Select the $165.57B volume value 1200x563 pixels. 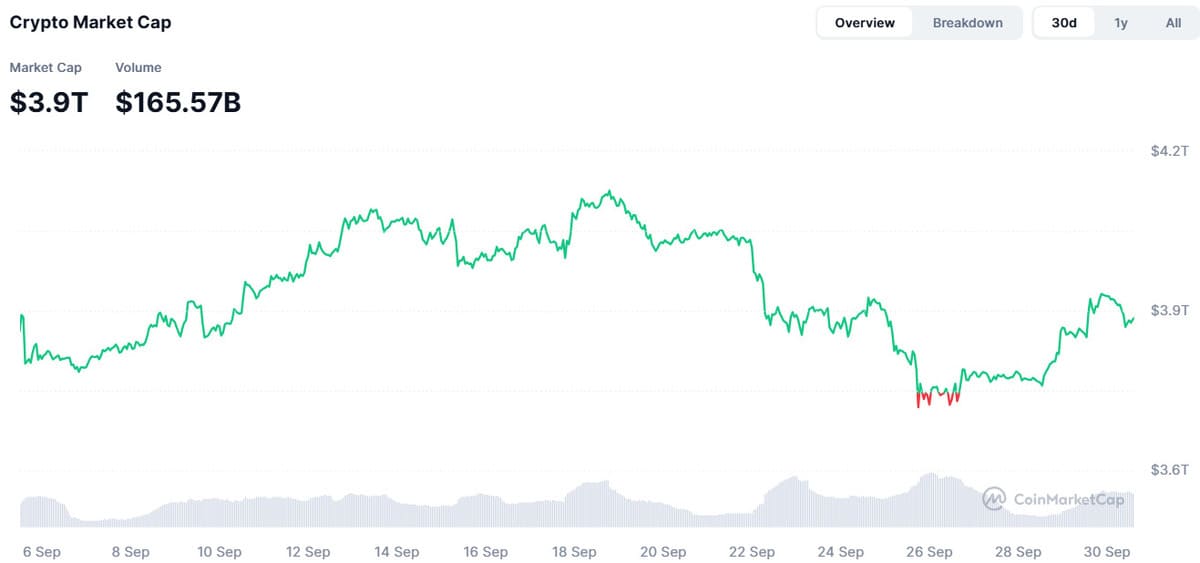178,102
